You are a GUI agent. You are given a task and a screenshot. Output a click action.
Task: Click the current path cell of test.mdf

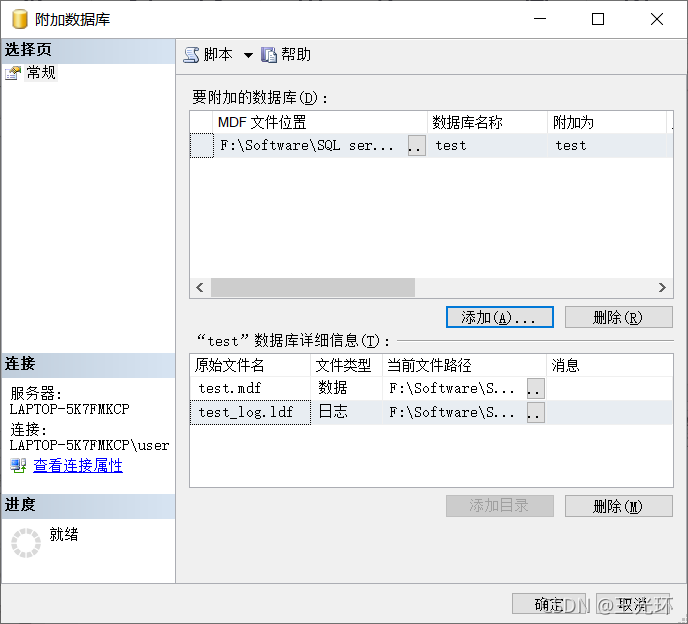coord(455,388)
